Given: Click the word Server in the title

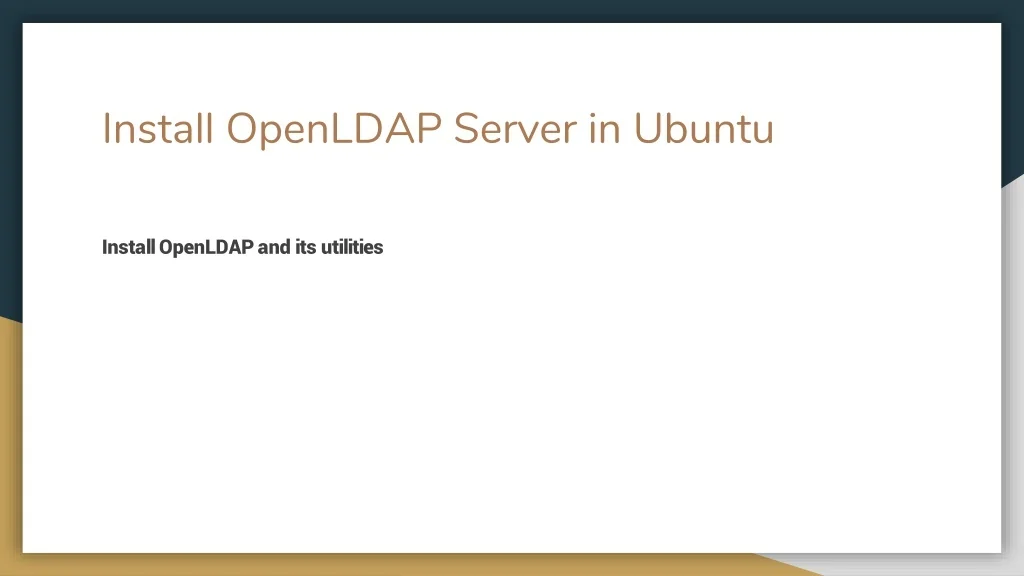Looking at the screenshot, I should [515, 129].
